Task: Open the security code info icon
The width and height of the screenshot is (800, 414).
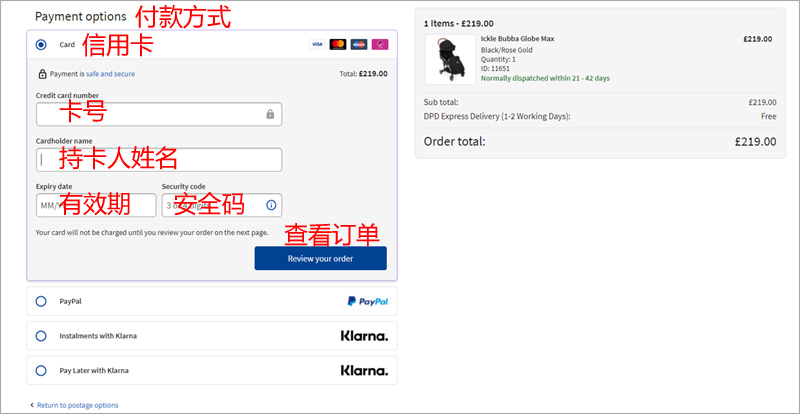Action: coord(271,205)
